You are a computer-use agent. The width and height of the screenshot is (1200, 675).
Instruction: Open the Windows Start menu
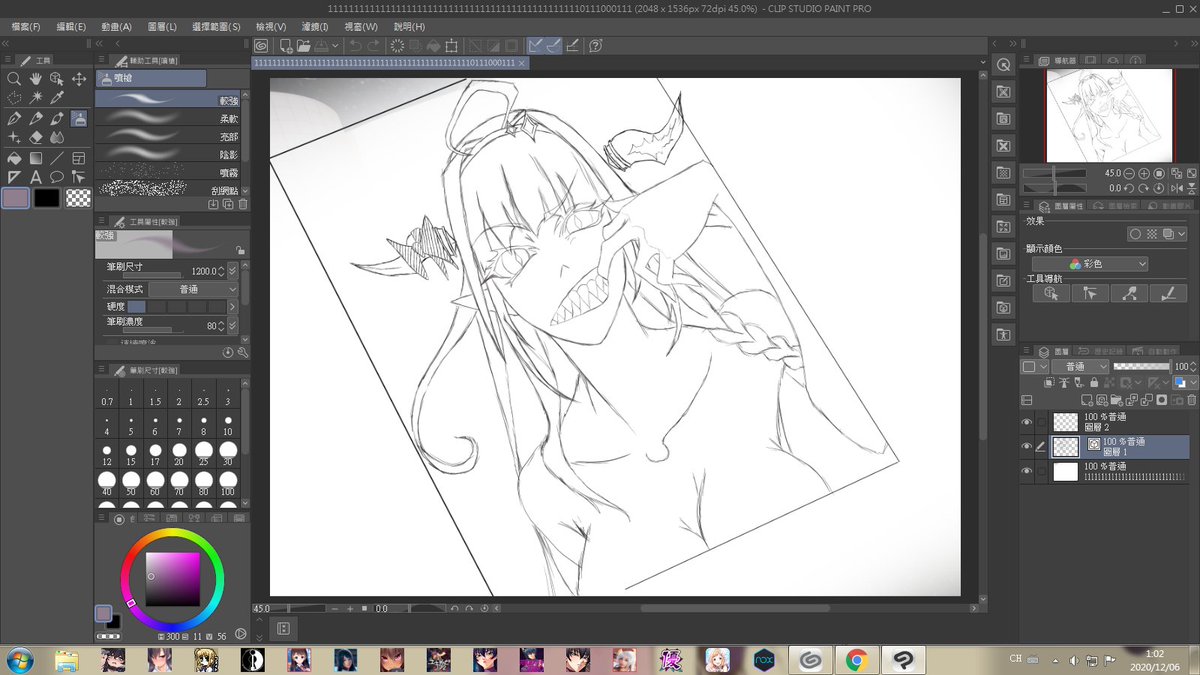point(19,660)
